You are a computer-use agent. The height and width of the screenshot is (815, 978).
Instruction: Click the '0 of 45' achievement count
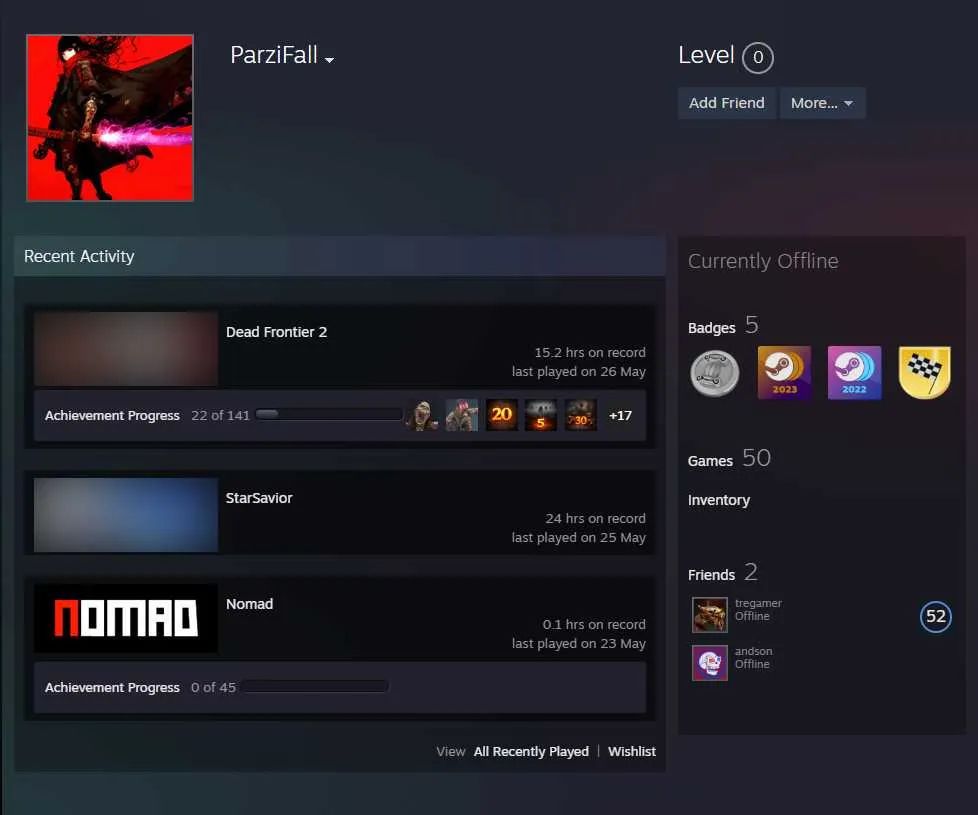(x=213, y=687)
